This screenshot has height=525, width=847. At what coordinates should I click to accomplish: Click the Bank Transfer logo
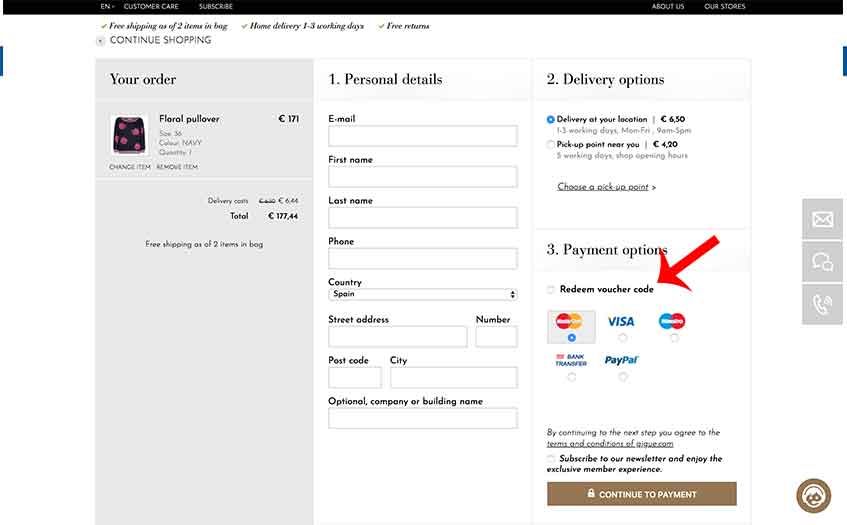click(x=571, y=360)
